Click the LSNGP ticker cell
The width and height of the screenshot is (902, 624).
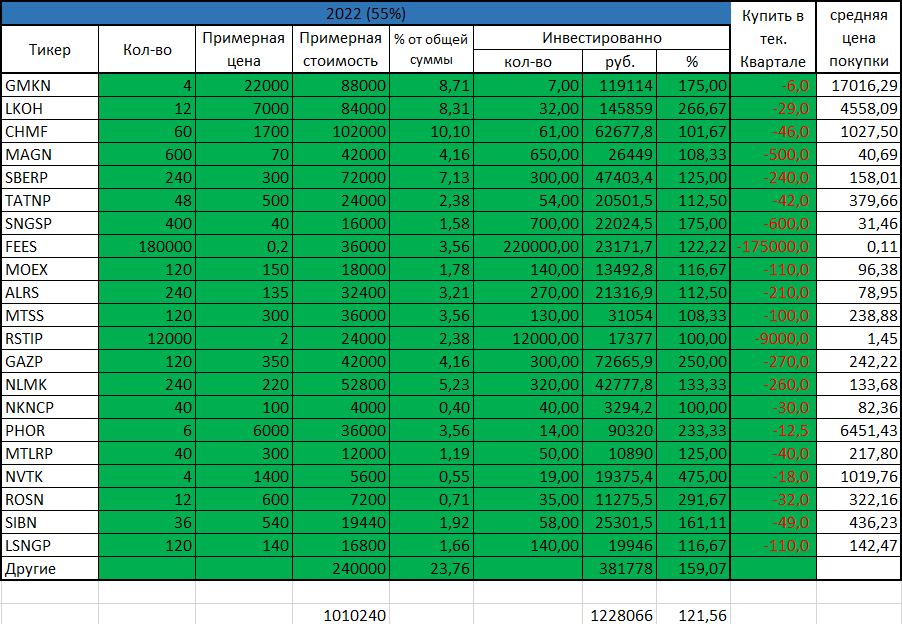tap(50, 546)
